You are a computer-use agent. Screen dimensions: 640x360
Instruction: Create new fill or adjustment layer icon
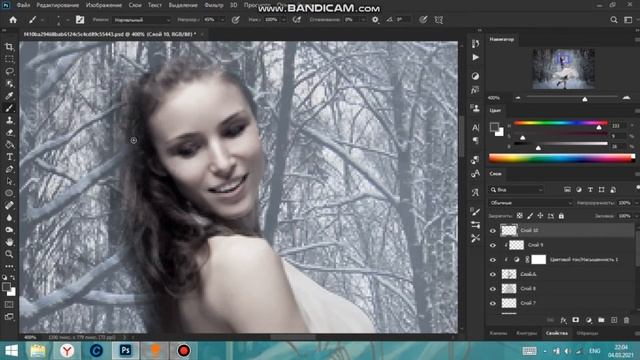click(589, 320)
